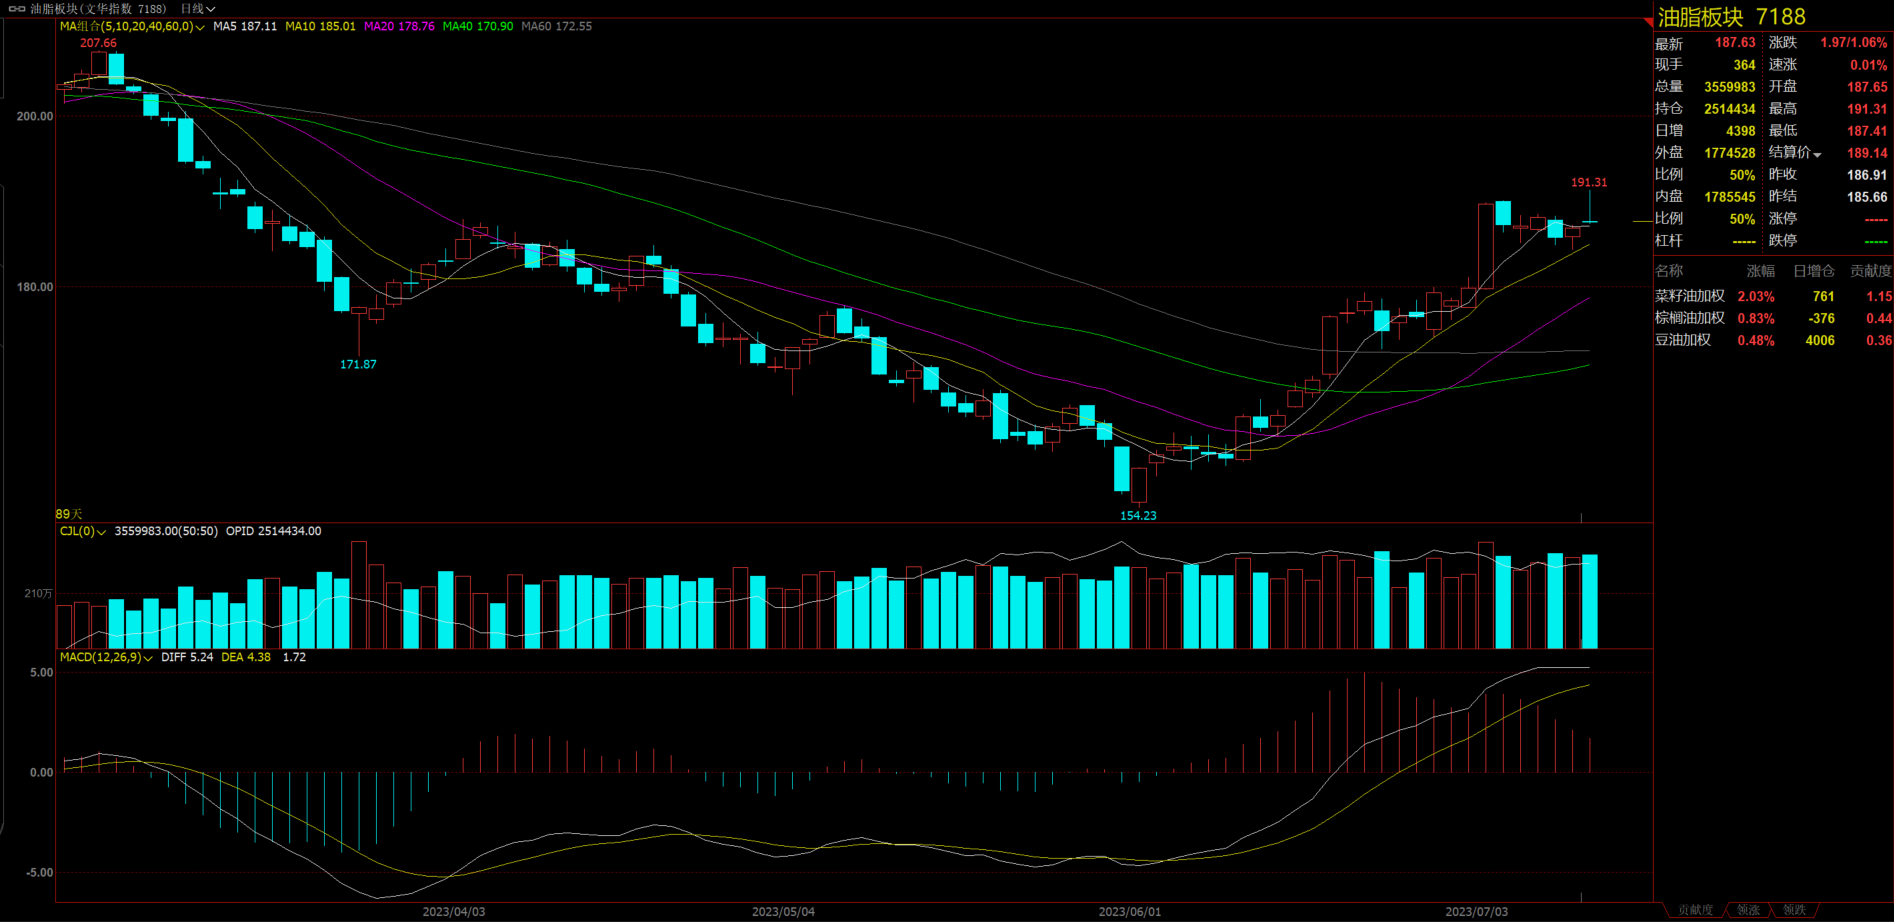Click the 2023/06/01 date label on time axis
The height and width of the screenshot is (922, 1894).
coord(1130,912)
